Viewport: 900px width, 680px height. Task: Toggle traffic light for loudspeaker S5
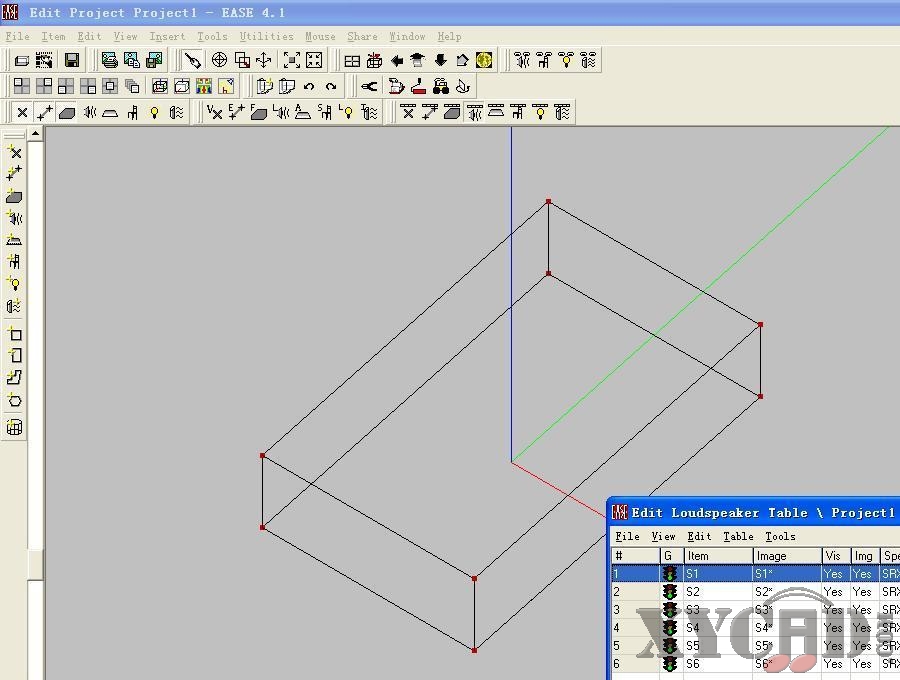coord(670,646)
